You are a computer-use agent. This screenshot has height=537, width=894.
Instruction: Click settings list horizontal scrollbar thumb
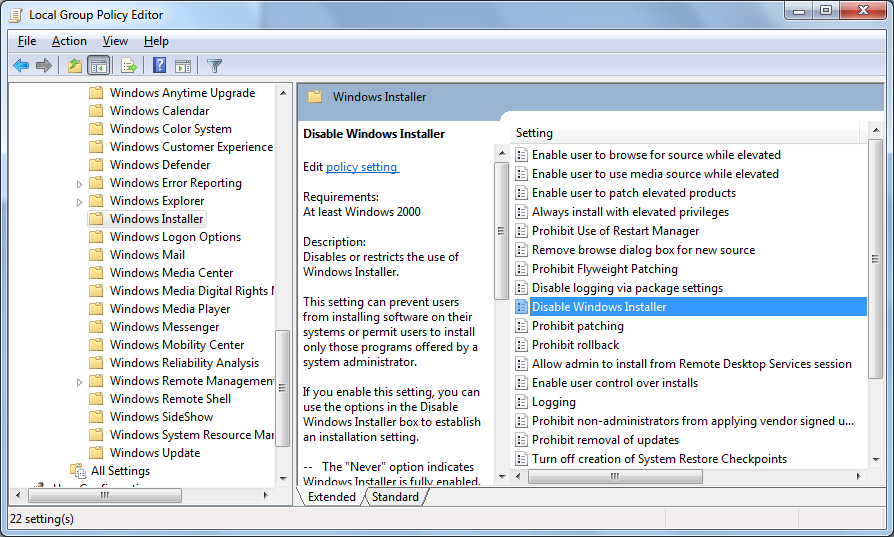click(x=615, y=477)
